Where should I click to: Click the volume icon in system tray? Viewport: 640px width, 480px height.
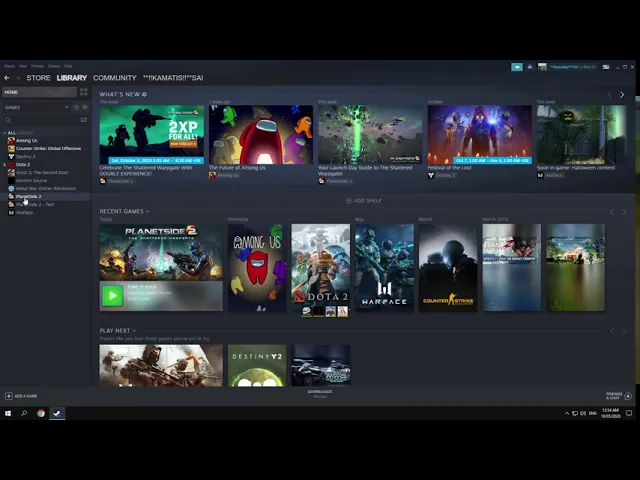583,413
